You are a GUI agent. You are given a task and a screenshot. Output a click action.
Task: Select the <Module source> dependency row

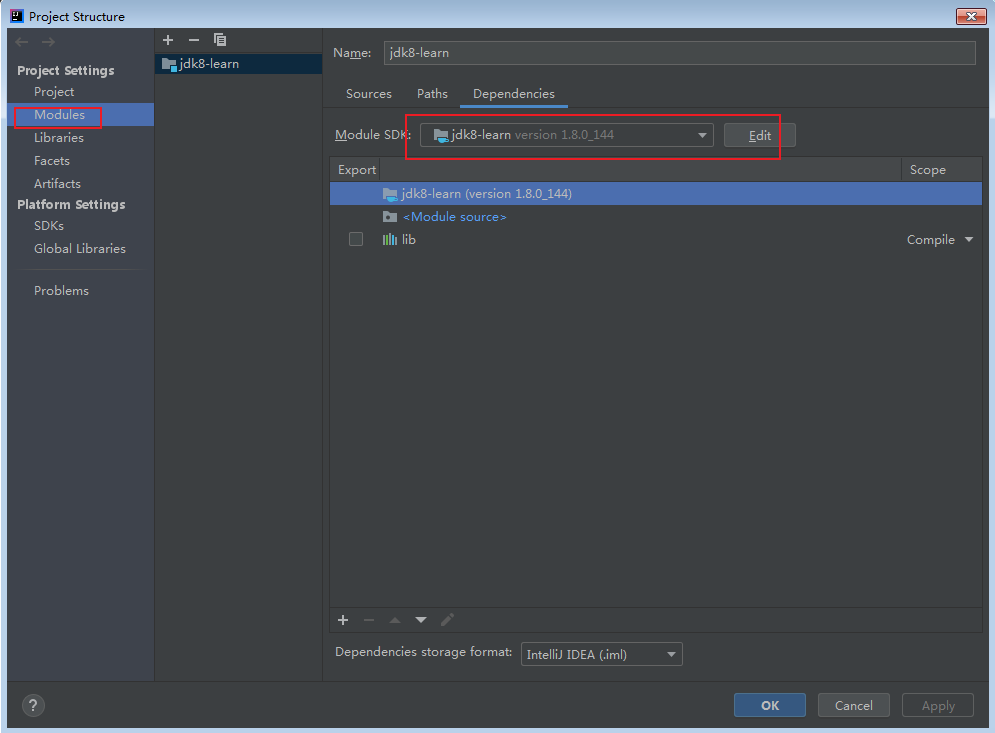pyautogui.click(x=656, y=216)
